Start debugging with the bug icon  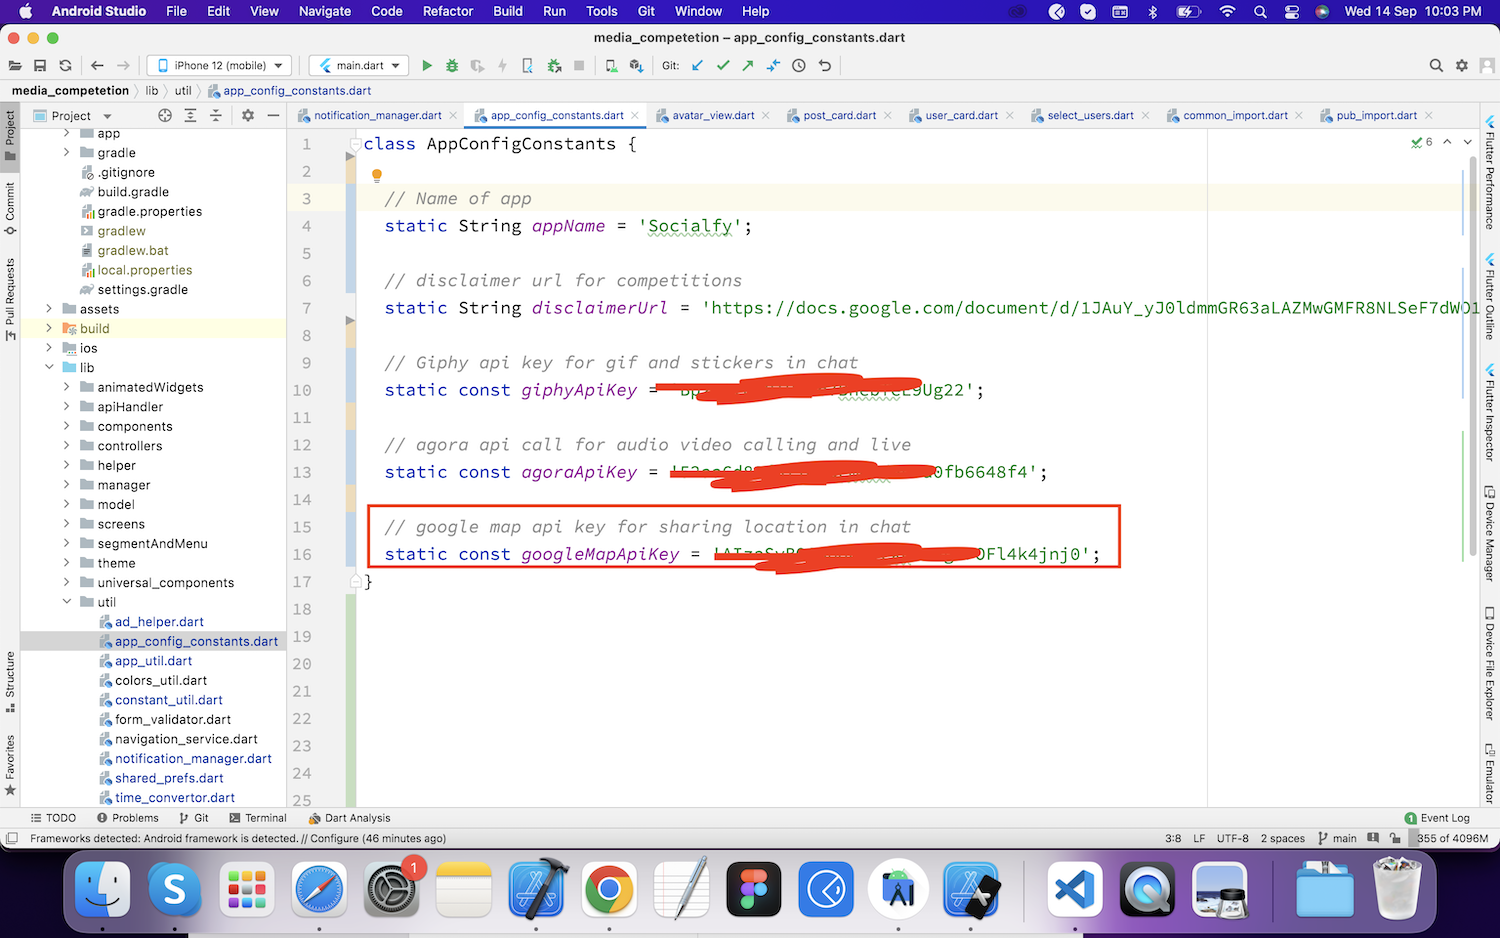coord(452,66)
